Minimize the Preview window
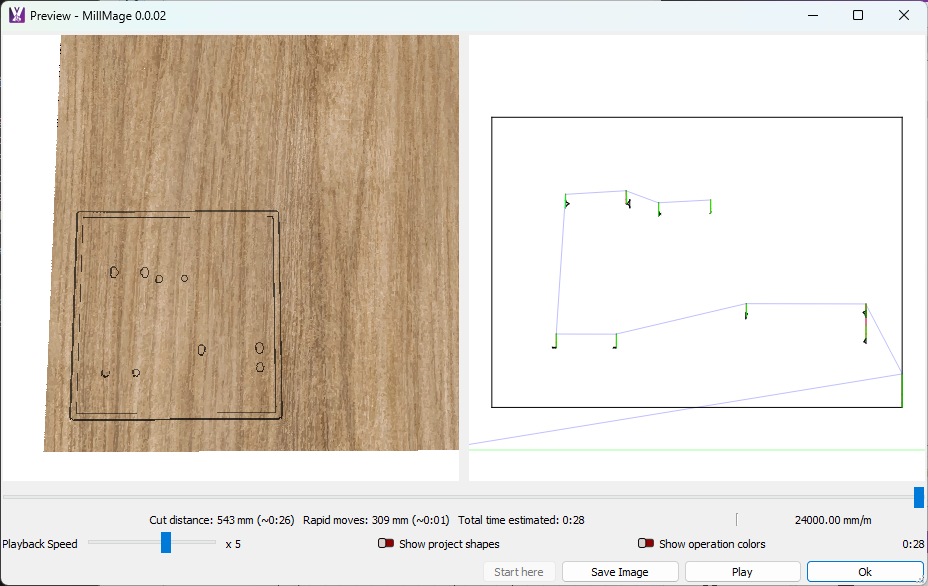The height and width of the screenshot is (586, 928). coord(812,15)
